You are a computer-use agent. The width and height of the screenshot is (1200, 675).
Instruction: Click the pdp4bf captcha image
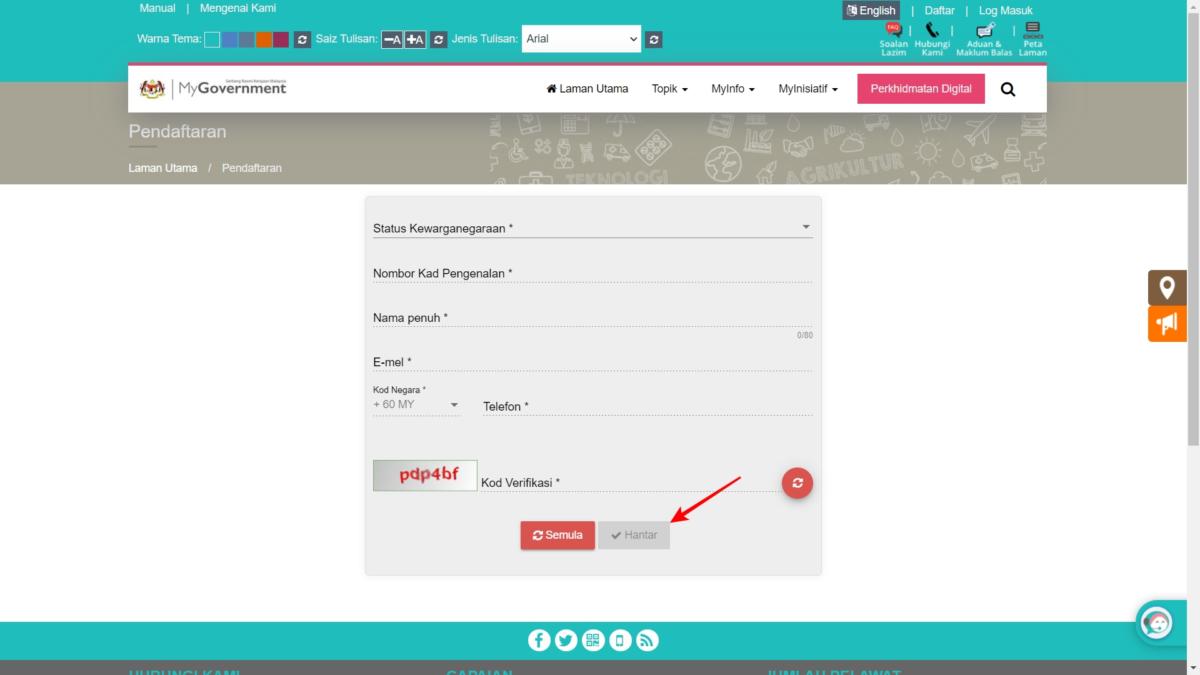[425, 475]
